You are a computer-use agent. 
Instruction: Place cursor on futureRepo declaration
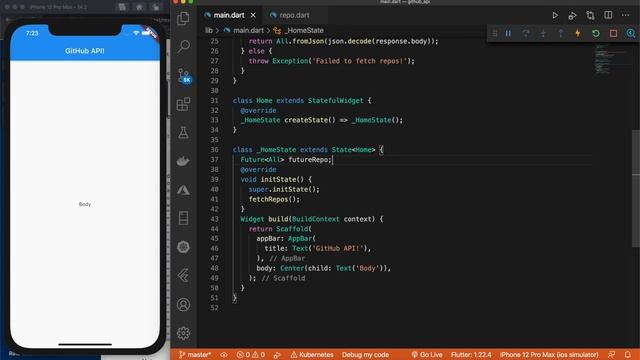[309, 160]
